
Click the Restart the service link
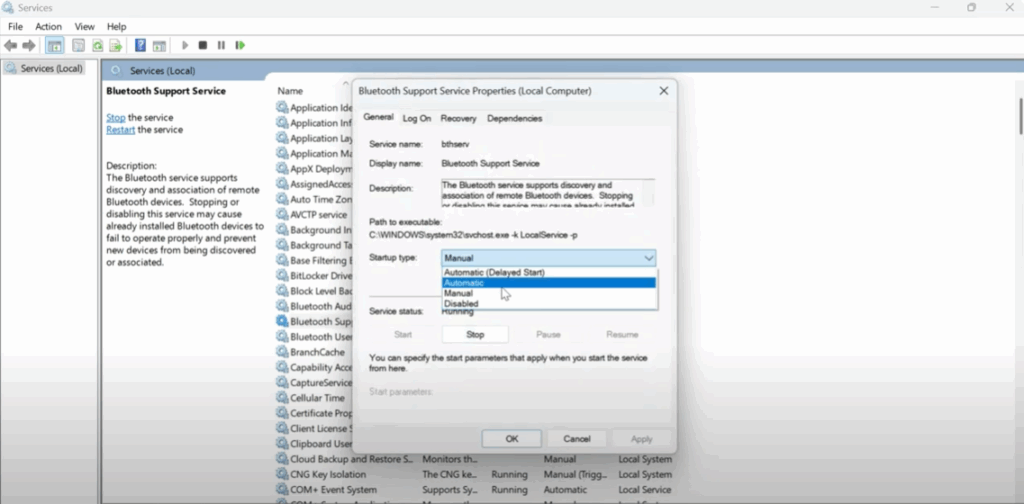coord(121,129)
